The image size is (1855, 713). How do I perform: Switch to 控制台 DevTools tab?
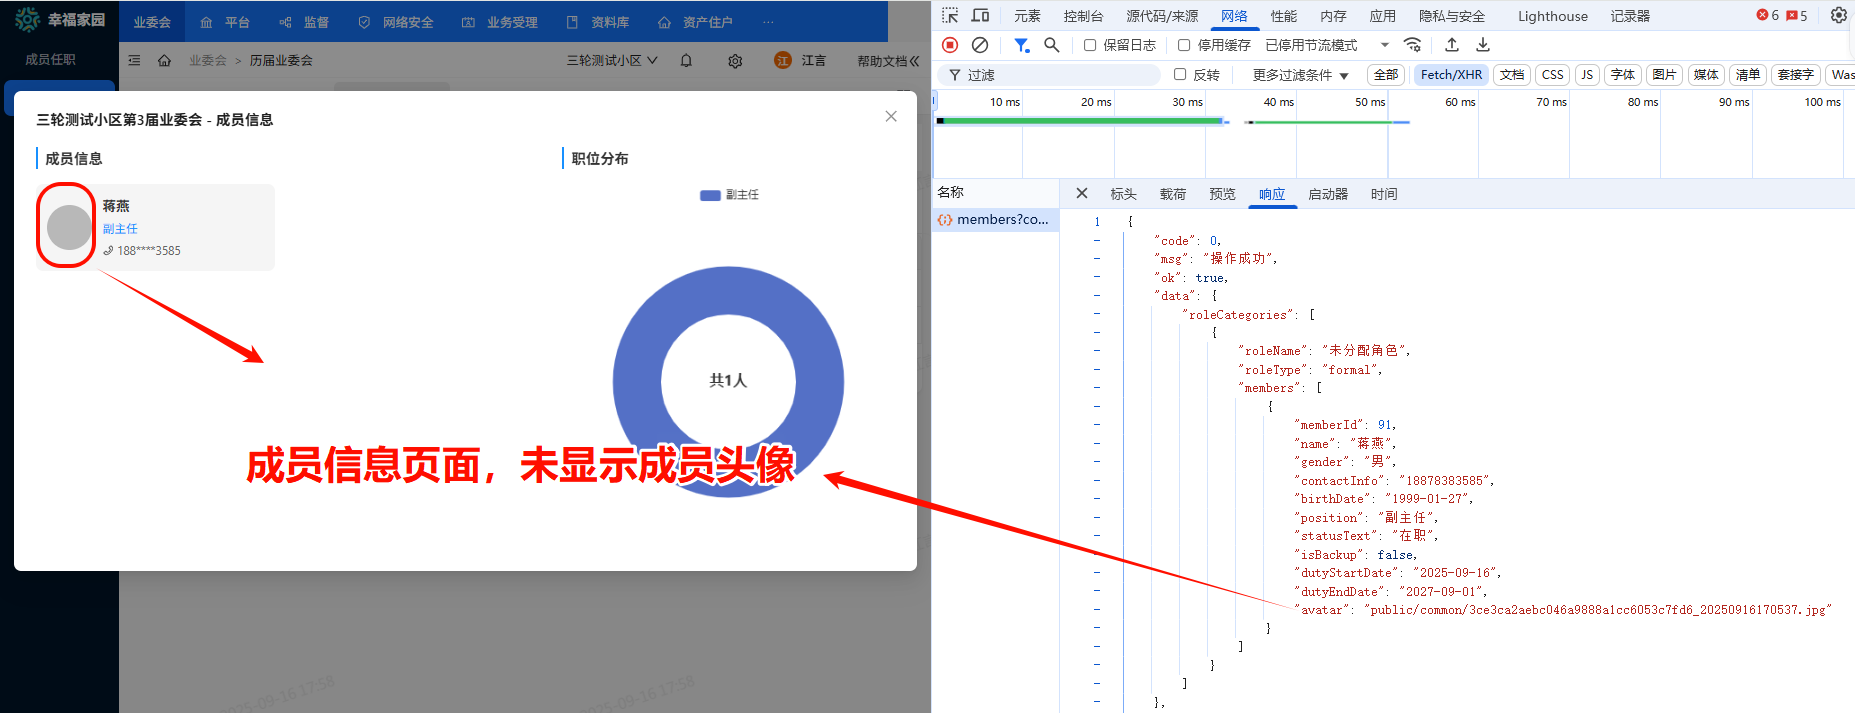1083,16
